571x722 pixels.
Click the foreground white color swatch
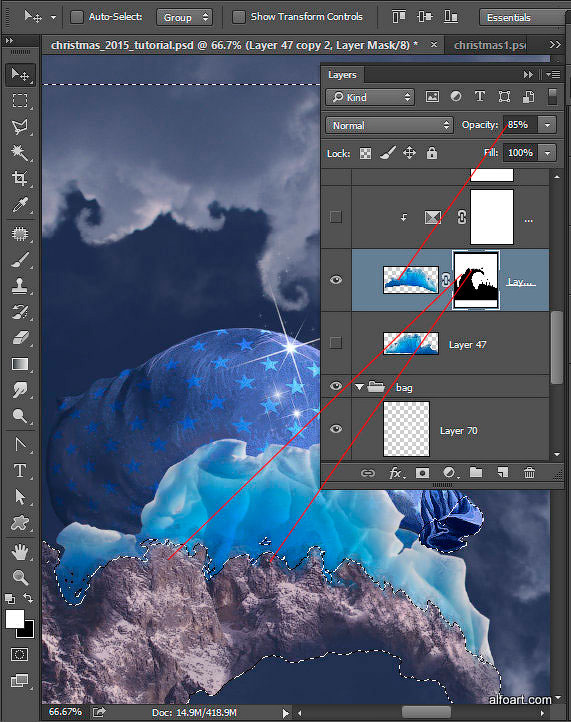pyautogui.click(x=14, y=619)
